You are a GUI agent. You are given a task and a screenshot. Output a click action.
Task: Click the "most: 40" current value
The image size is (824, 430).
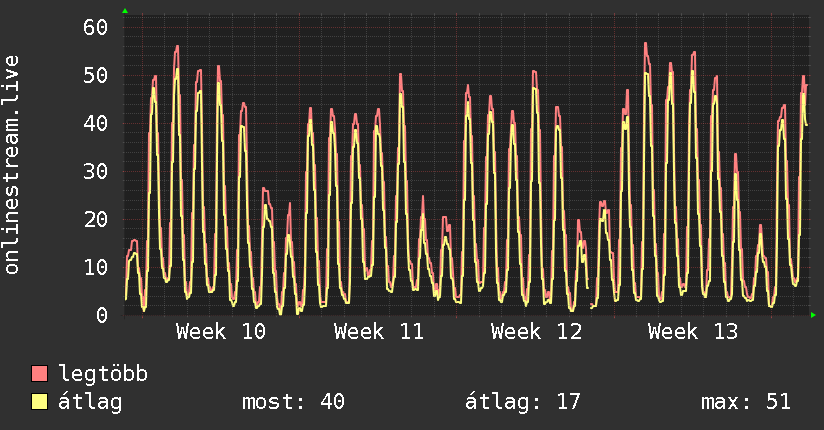click(293, 402)
